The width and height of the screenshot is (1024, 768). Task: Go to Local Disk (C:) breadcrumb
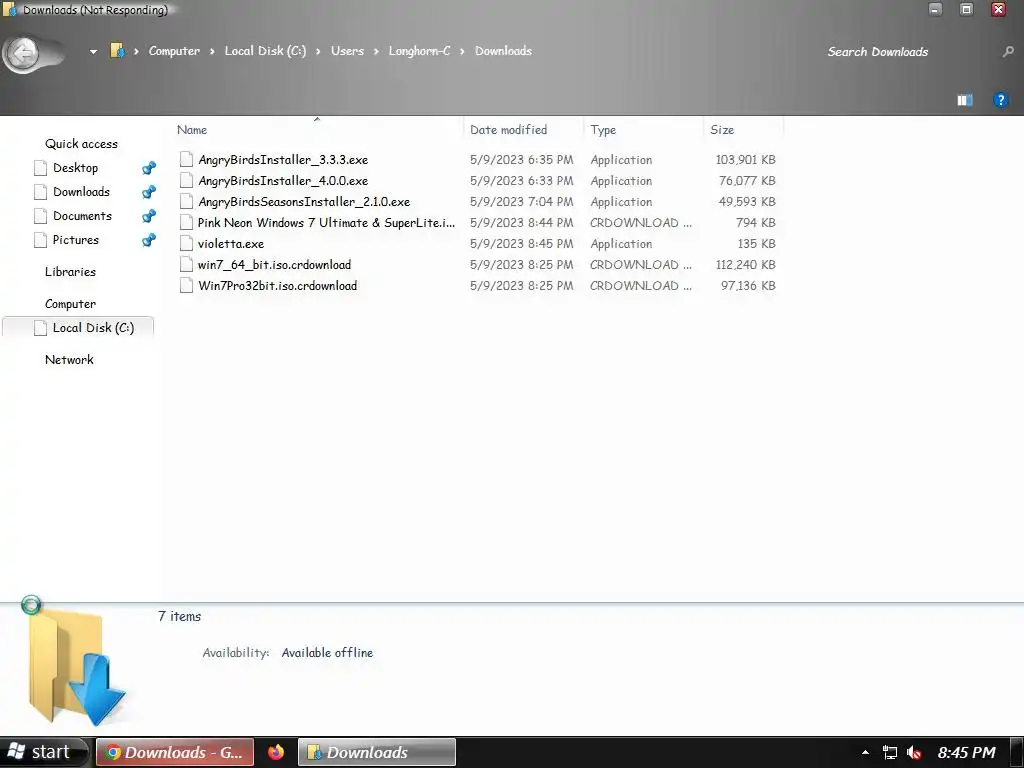point(265,51)
